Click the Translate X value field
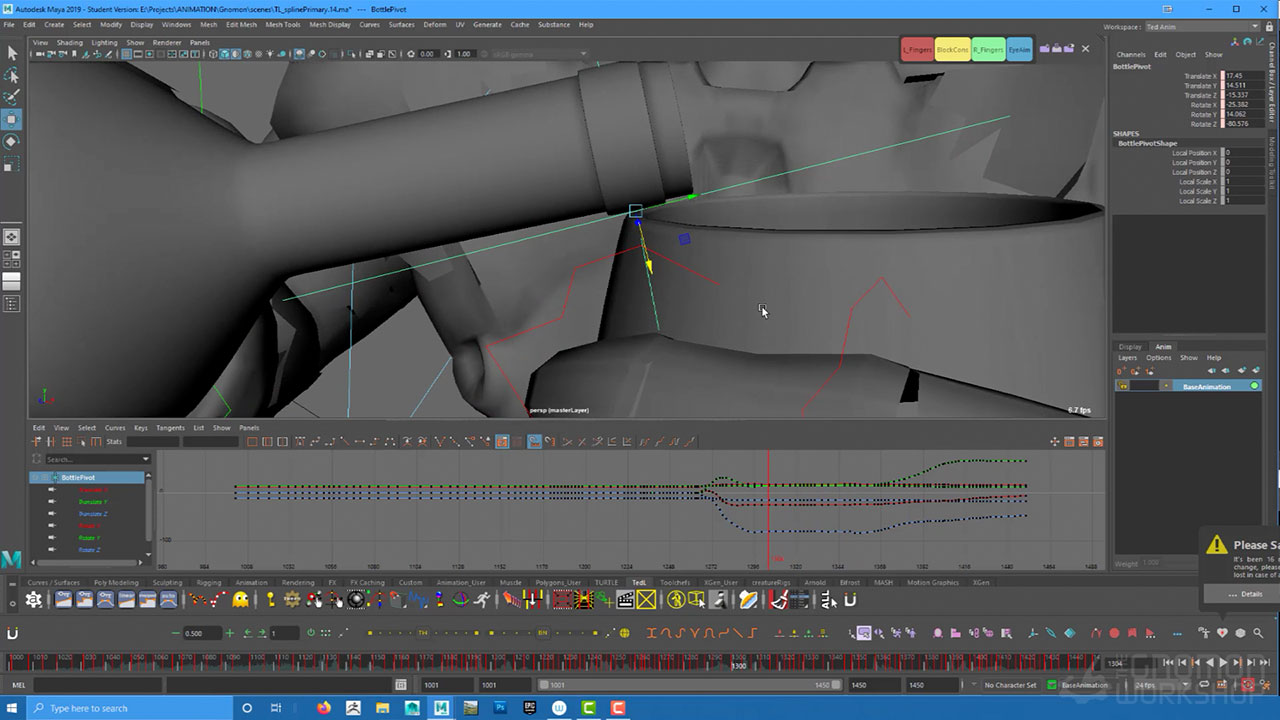This screenshot has height=720, width=1280. [x=1244, y=76]
